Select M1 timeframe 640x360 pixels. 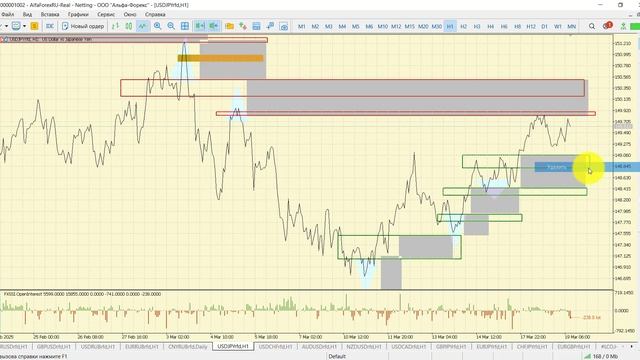point(302,26)
